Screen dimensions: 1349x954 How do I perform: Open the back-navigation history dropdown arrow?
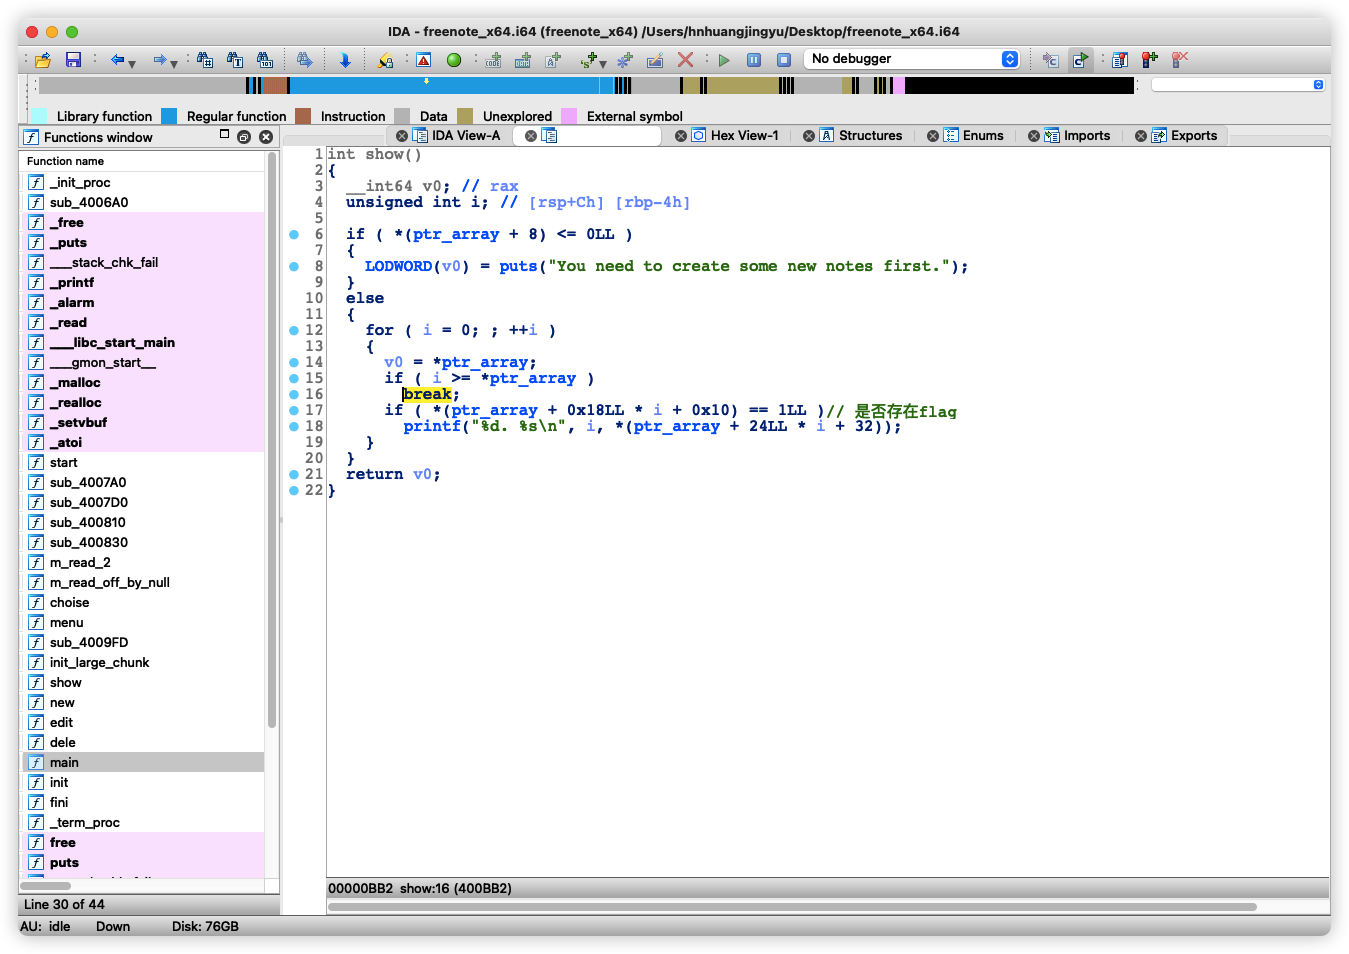tap(132, 63)
